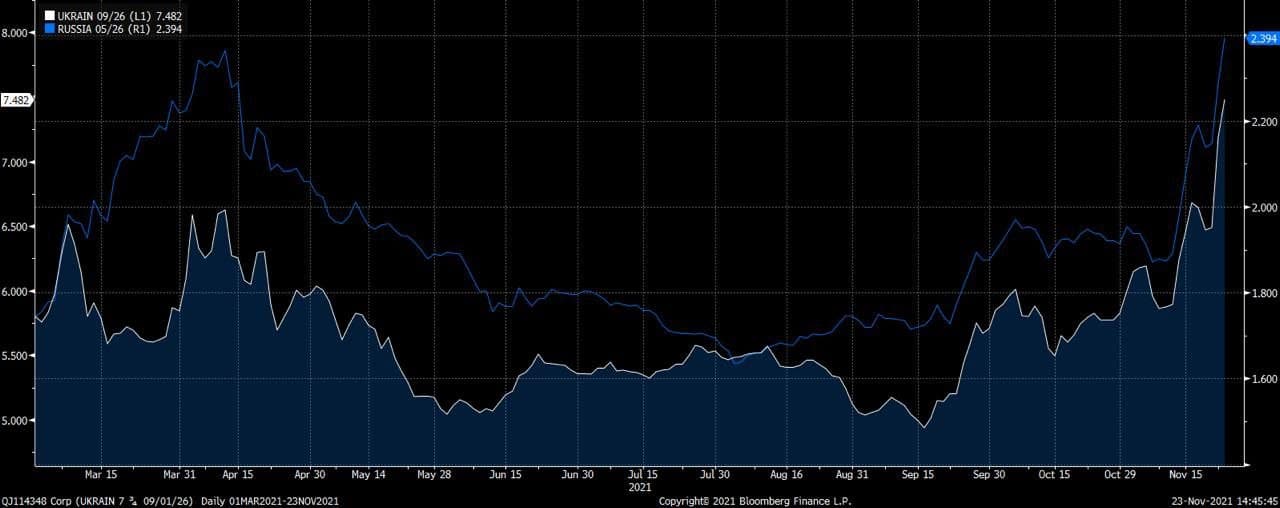Click the blue RUSSIA legend color swatch

click(51, 30)
